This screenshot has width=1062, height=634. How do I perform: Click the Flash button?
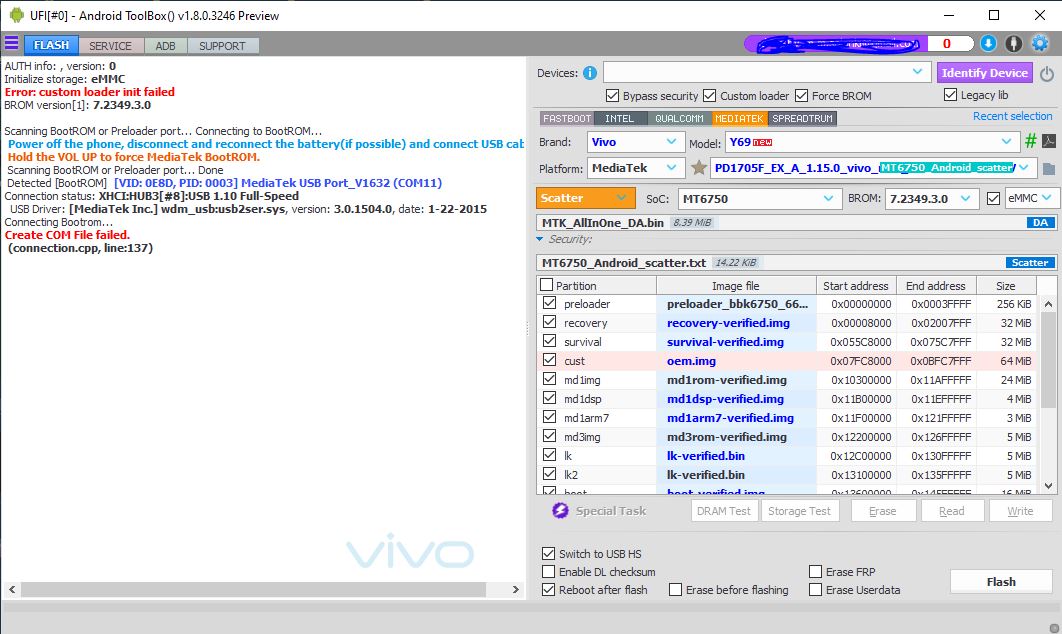pyautogui.click(x=1001, y=582)
